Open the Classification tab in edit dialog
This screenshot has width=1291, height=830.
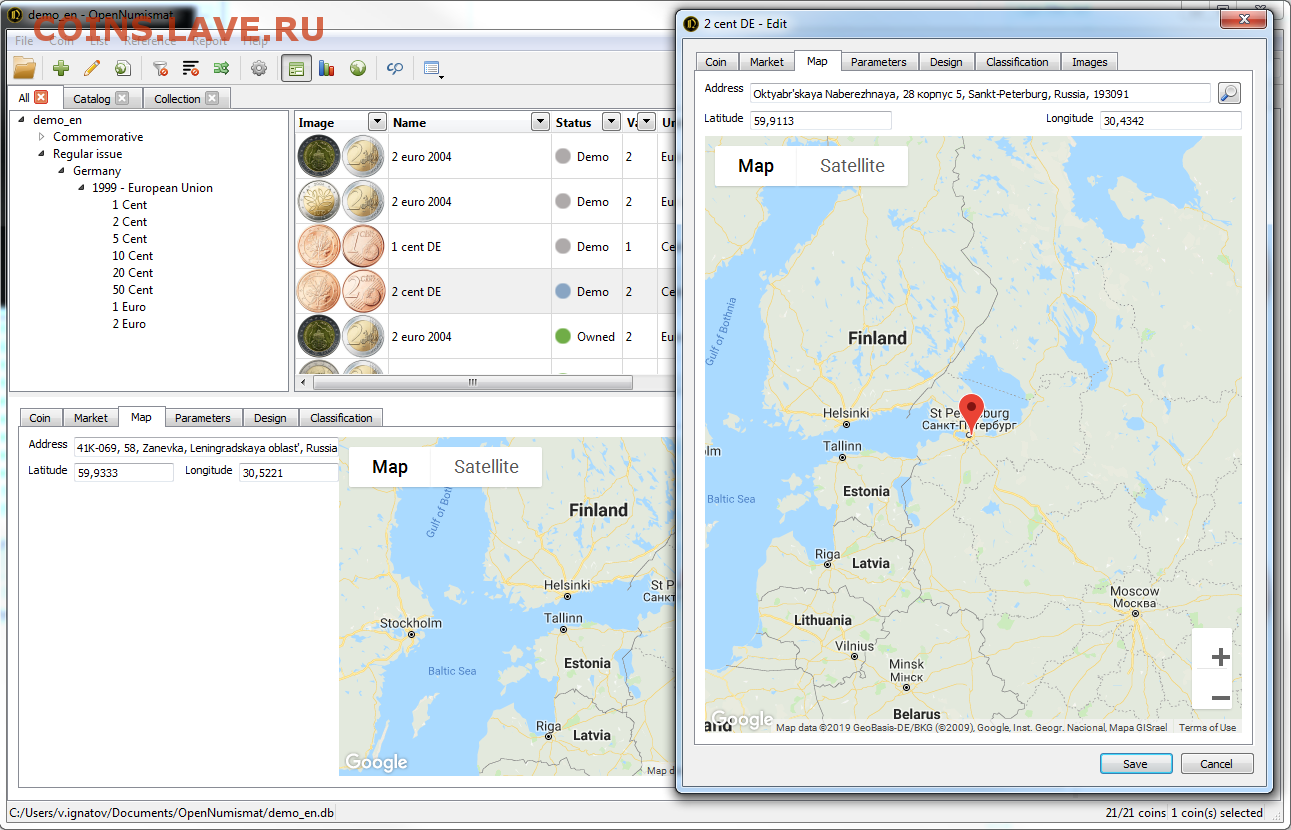click(x=1017, y=62)
